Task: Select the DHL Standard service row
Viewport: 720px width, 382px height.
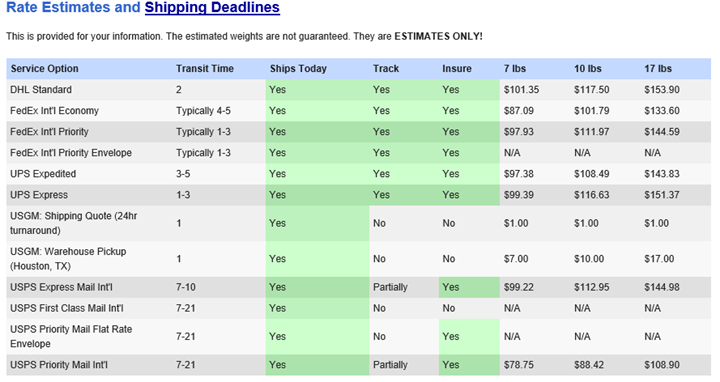Action: click(x=359, y=90)
